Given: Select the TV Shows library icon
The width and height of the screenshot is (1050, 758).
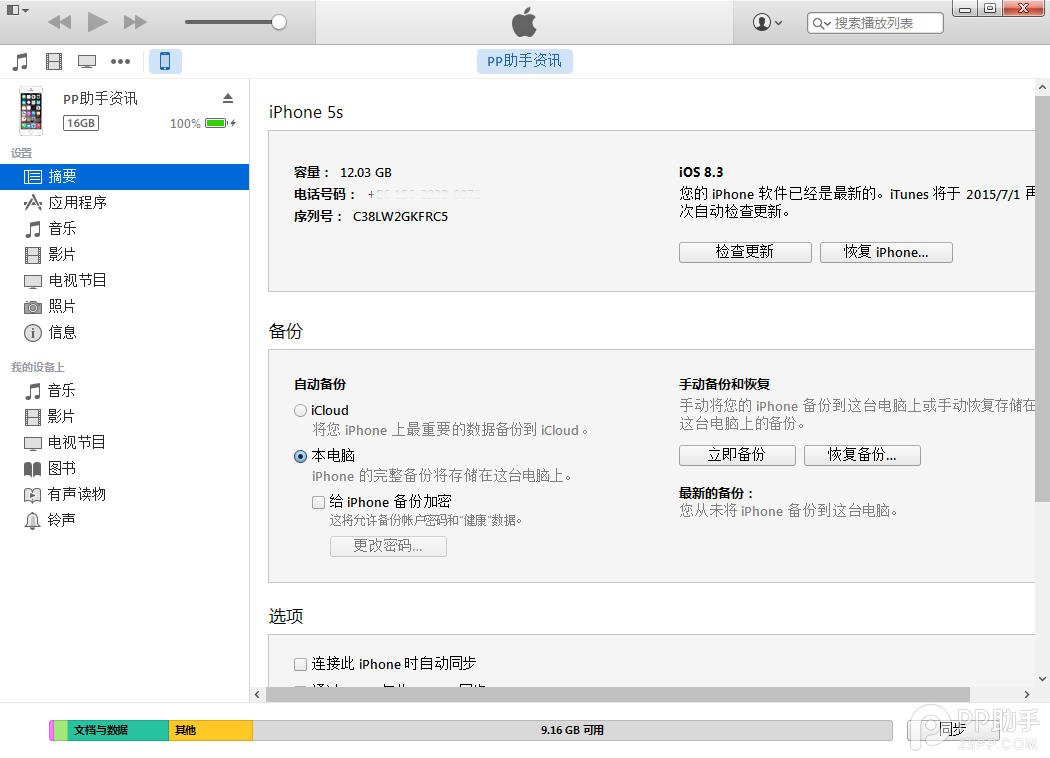Looking at the screenshot, I should tap(87, 61).
